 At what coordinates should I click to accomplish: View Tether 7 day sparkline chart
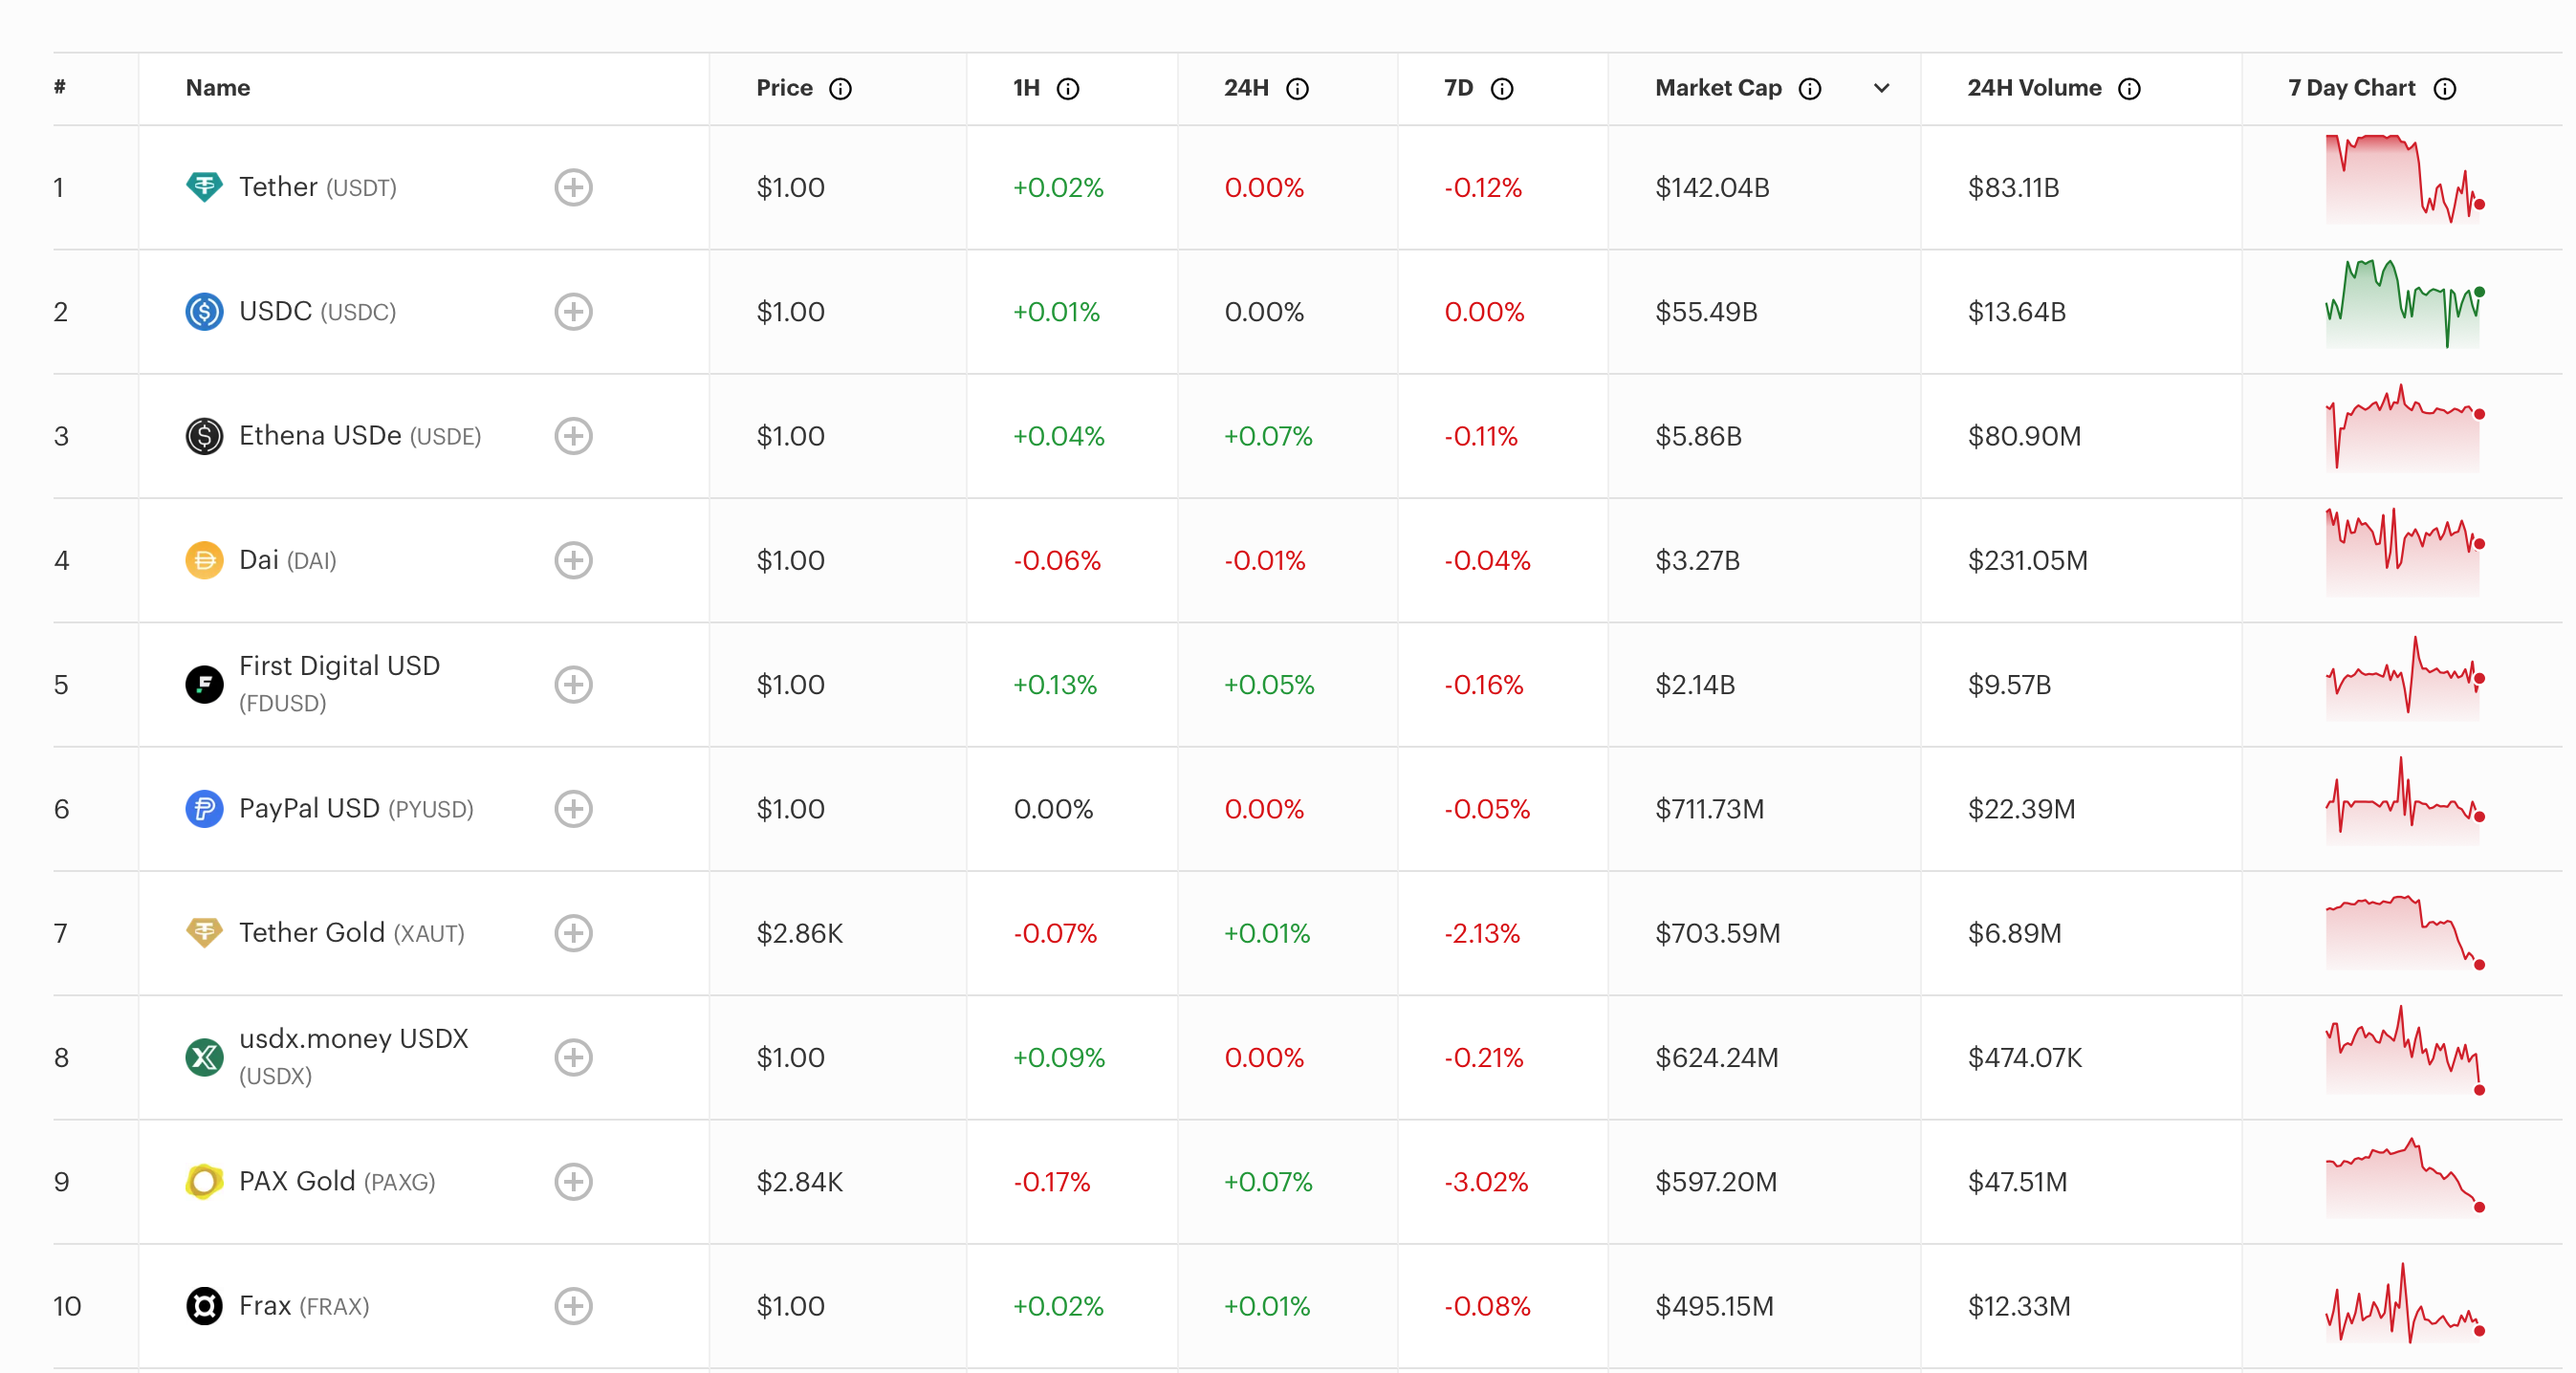[2405, 179]
